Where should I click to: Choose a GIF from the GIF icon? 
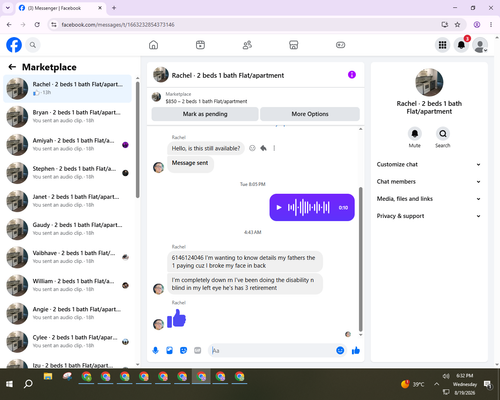click(198, 350)
